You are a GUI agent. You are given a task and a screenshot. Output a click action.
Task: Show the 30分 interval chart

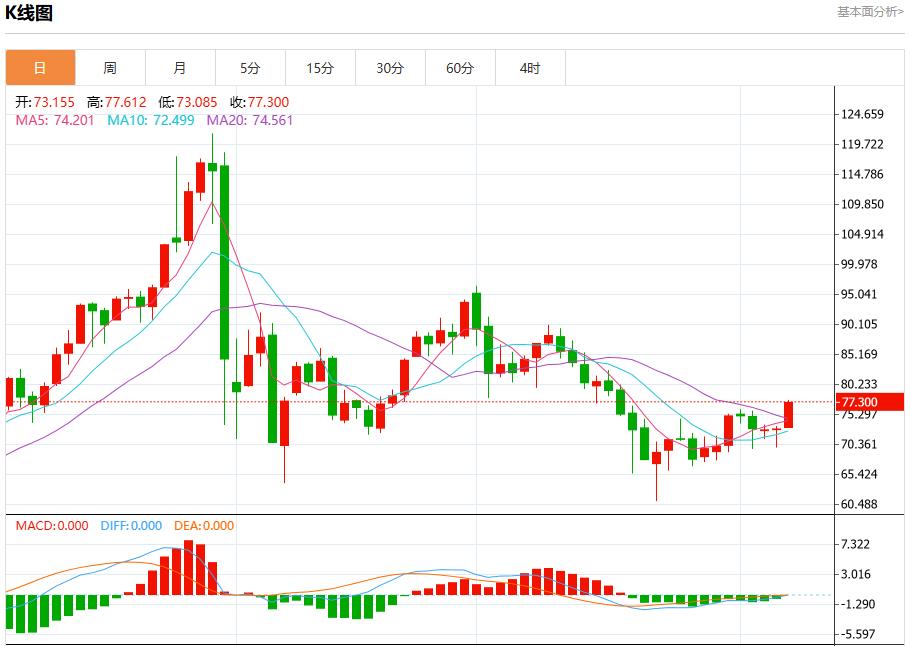coord(390,68)
